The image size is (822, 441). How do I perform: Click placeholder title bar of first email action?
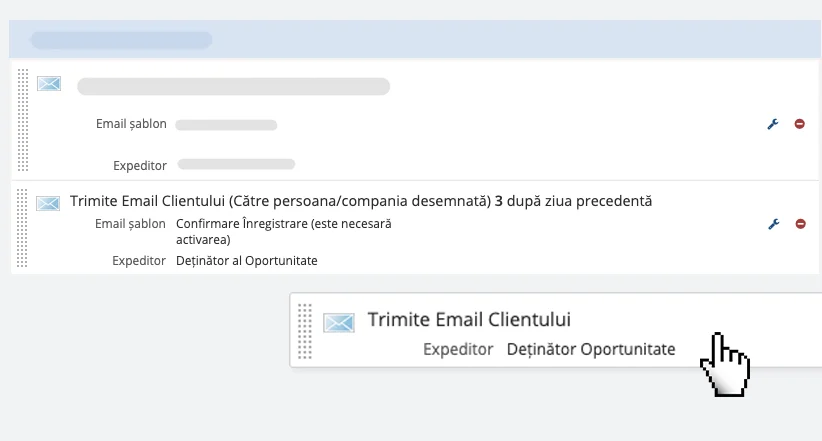point(233,87)
